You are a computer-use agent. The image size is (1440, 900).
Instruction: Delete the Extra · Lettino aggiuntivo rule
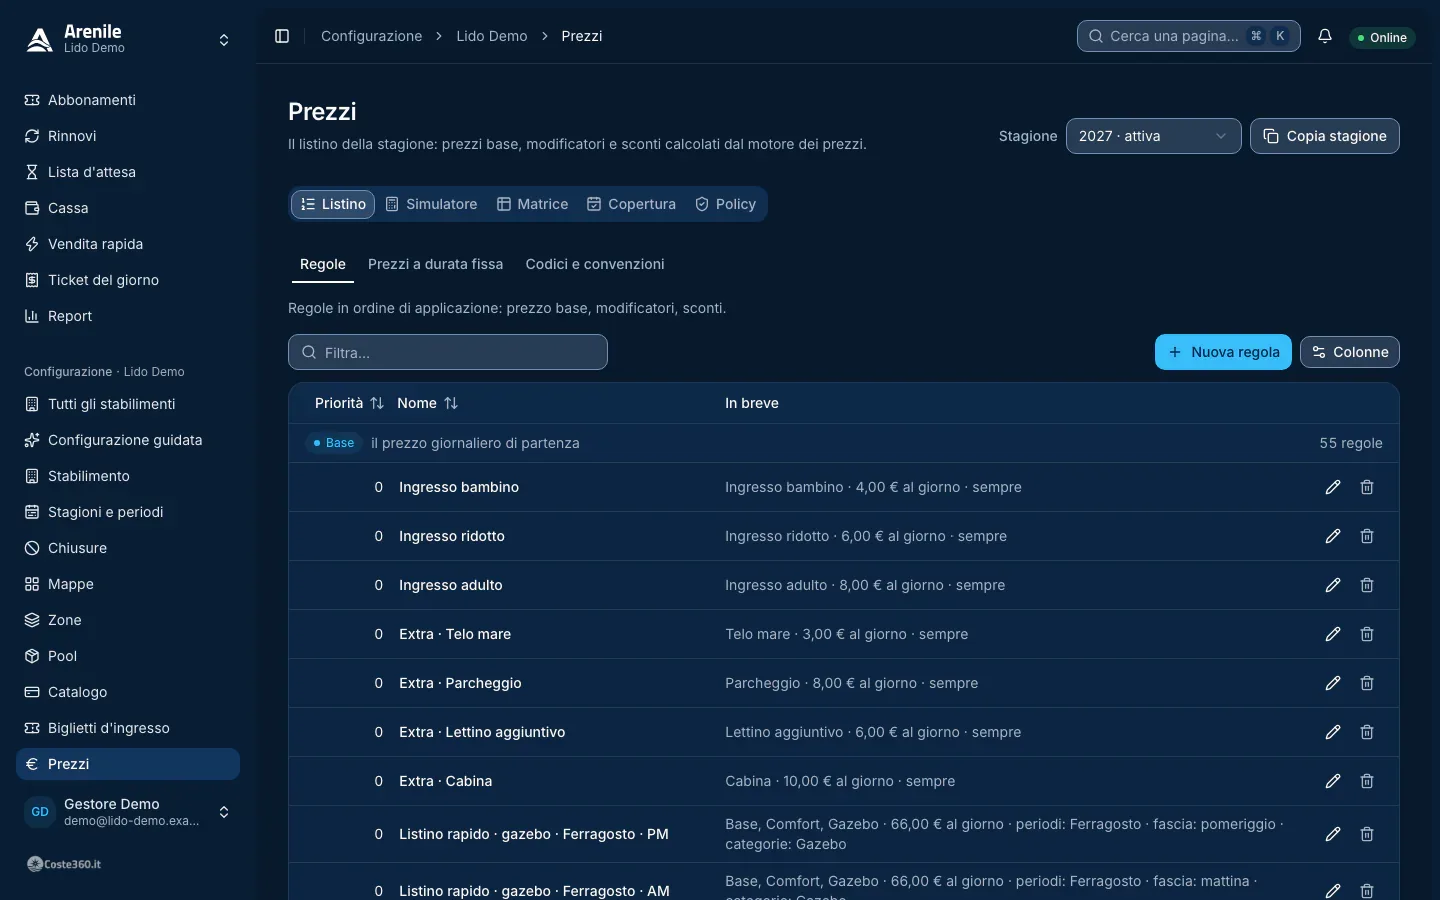click(x=1367, y=732)
